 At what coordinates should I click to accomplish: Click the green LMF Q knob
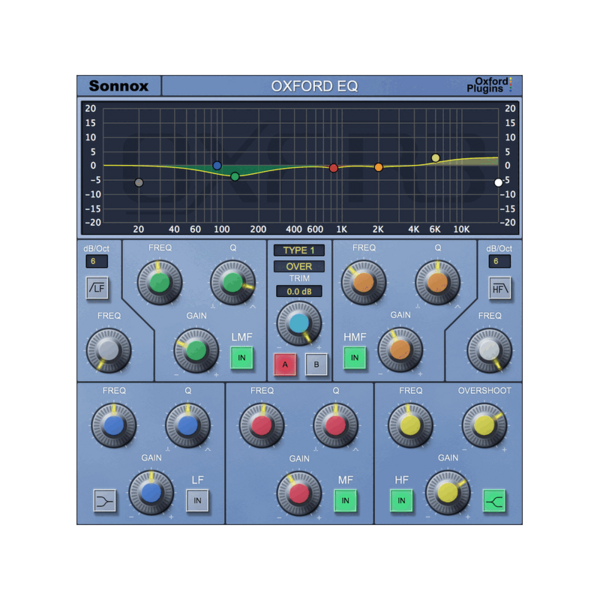(x=233, y=283)
